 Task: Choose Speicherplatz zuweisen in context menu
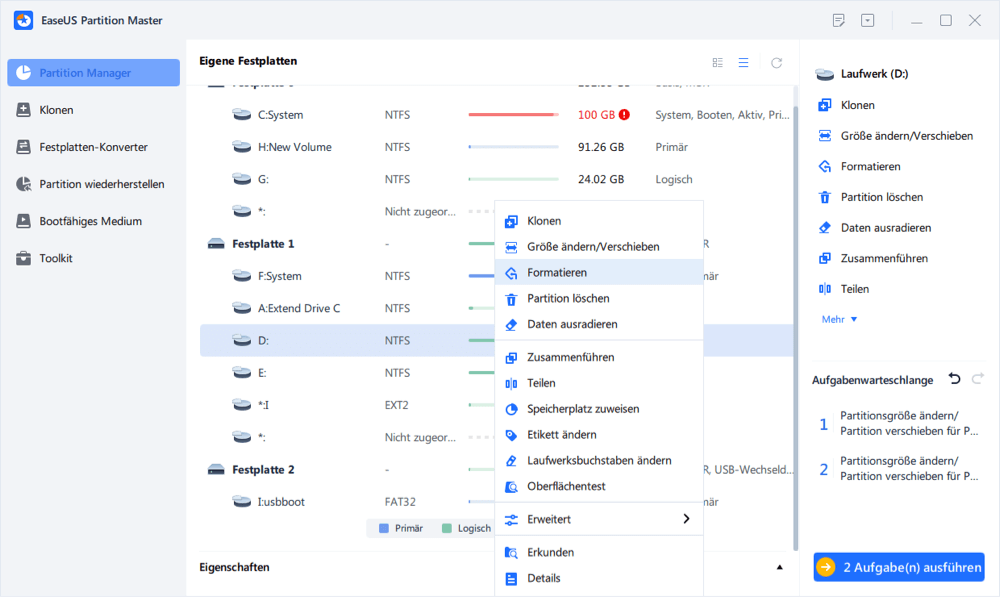pyautogui.click(x=599, y=409)
